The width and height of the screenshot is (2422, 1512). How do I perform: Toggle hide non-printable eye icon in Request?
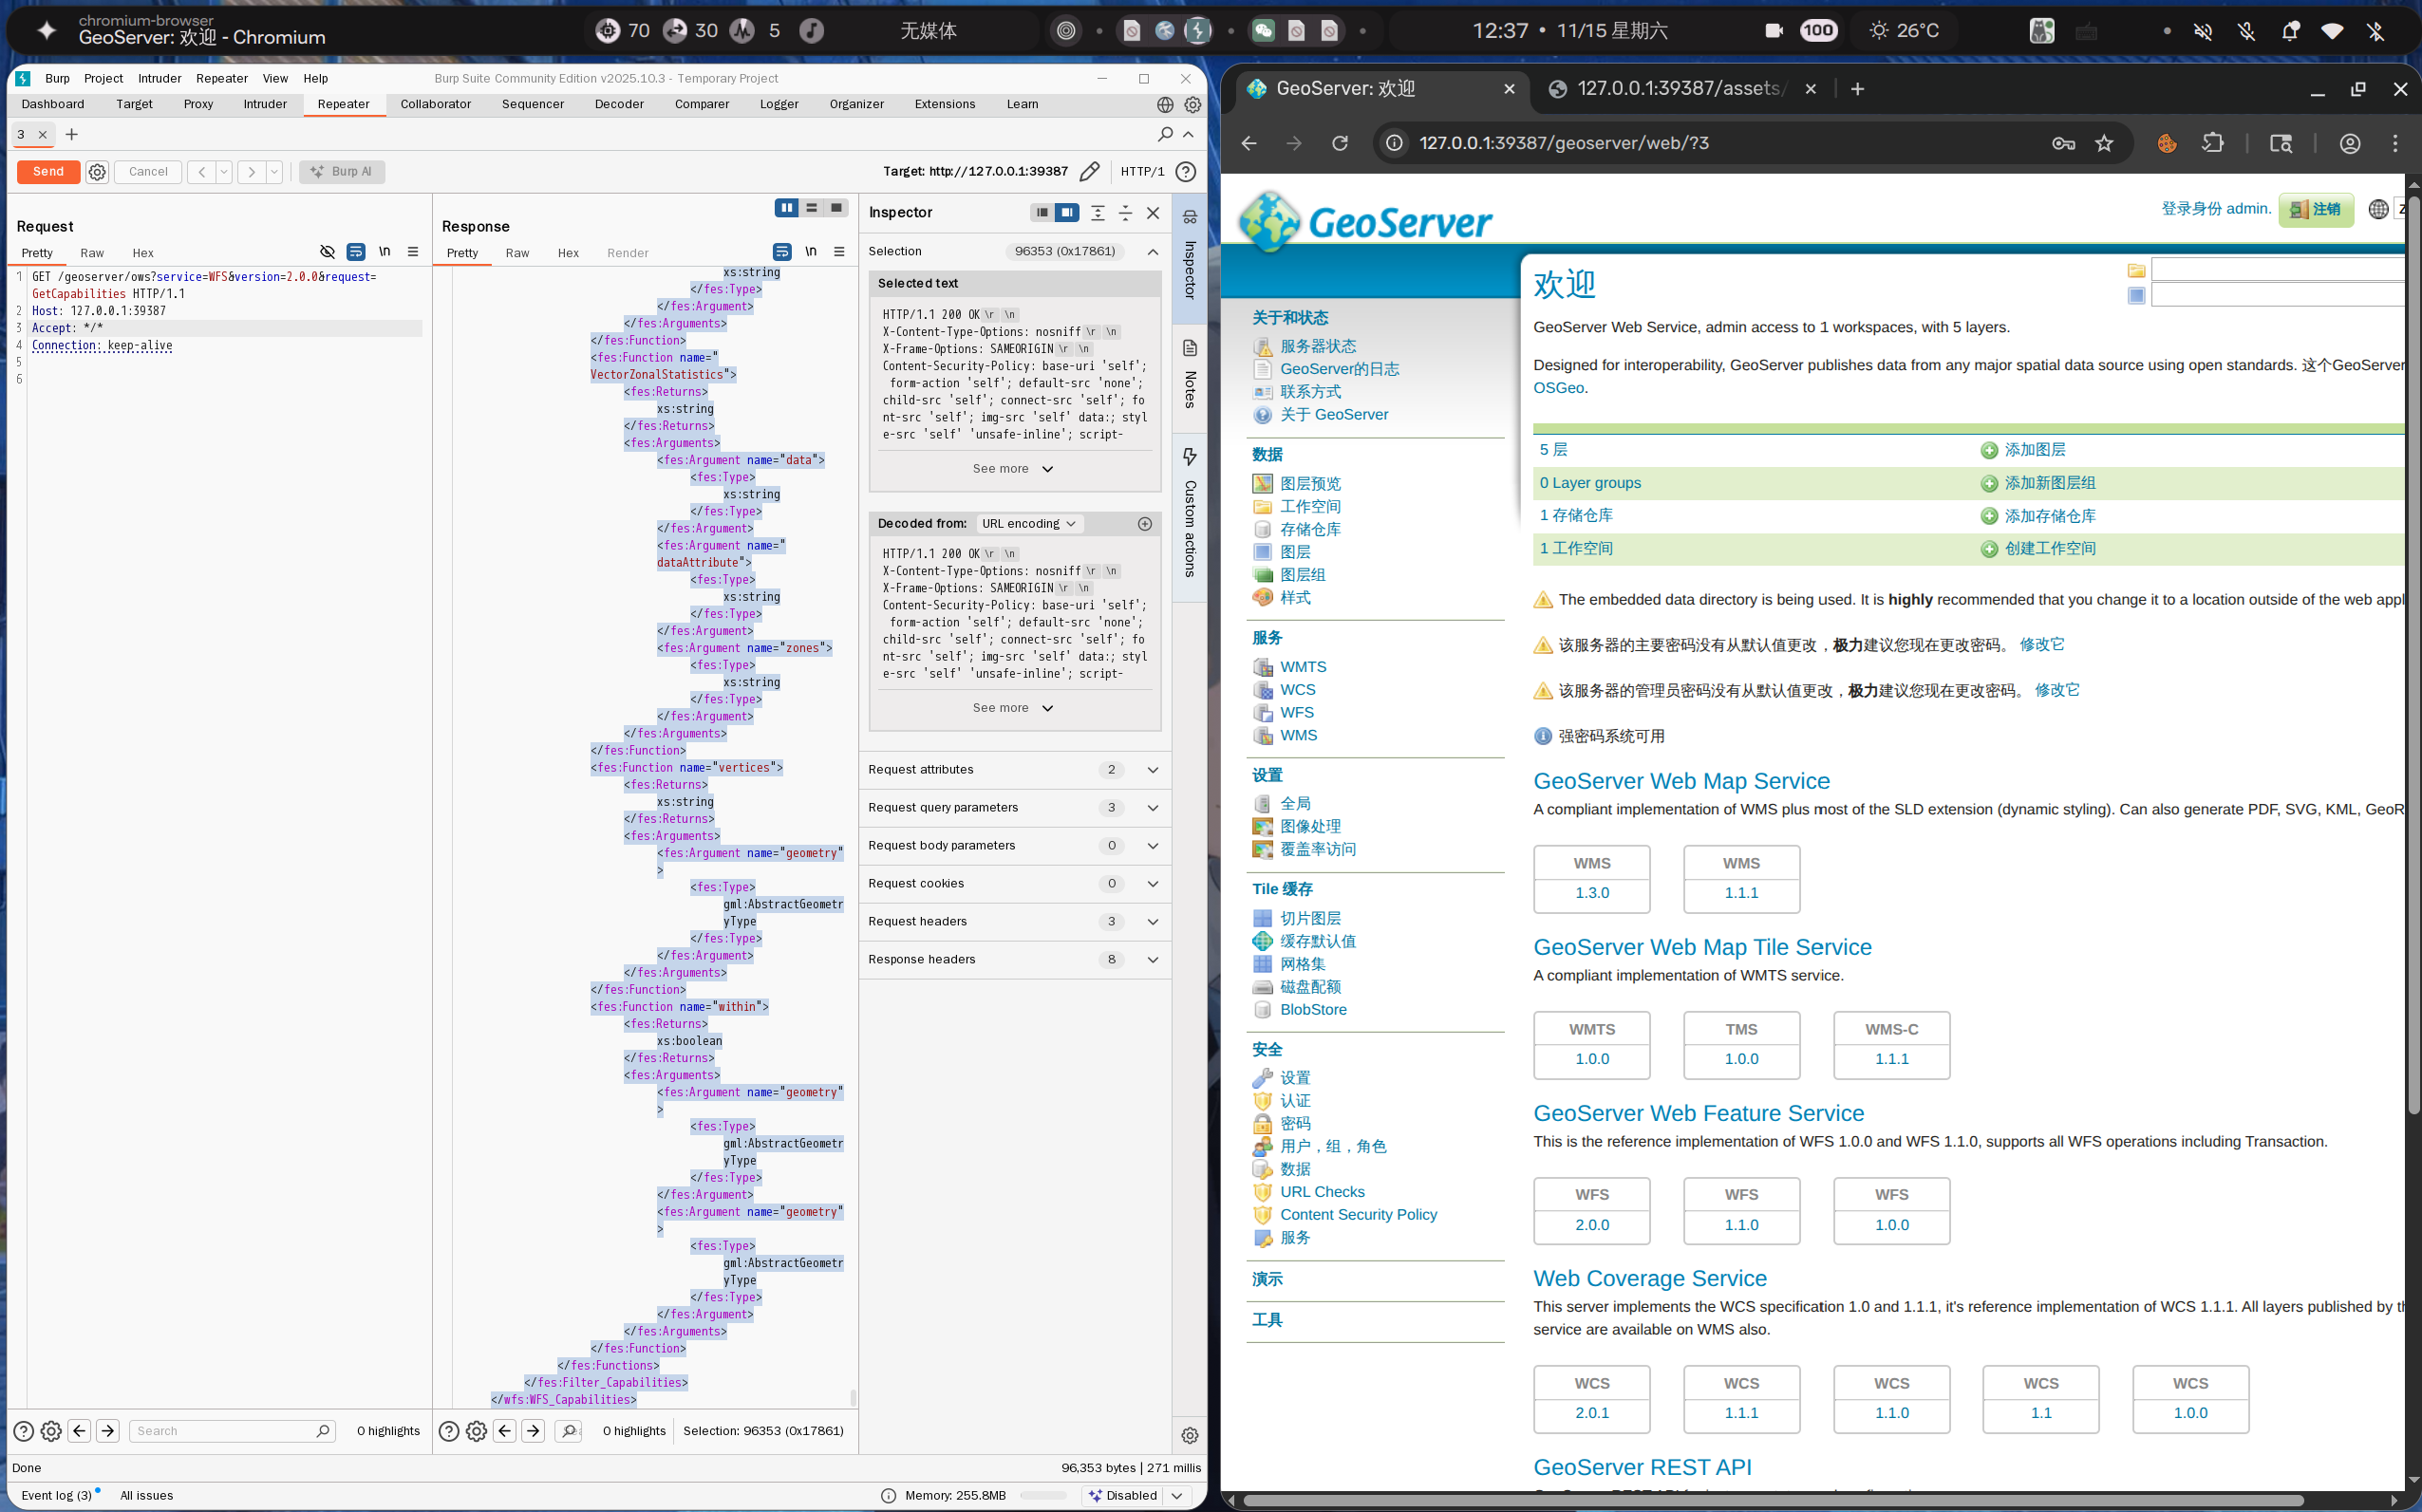tap(327, 252)
